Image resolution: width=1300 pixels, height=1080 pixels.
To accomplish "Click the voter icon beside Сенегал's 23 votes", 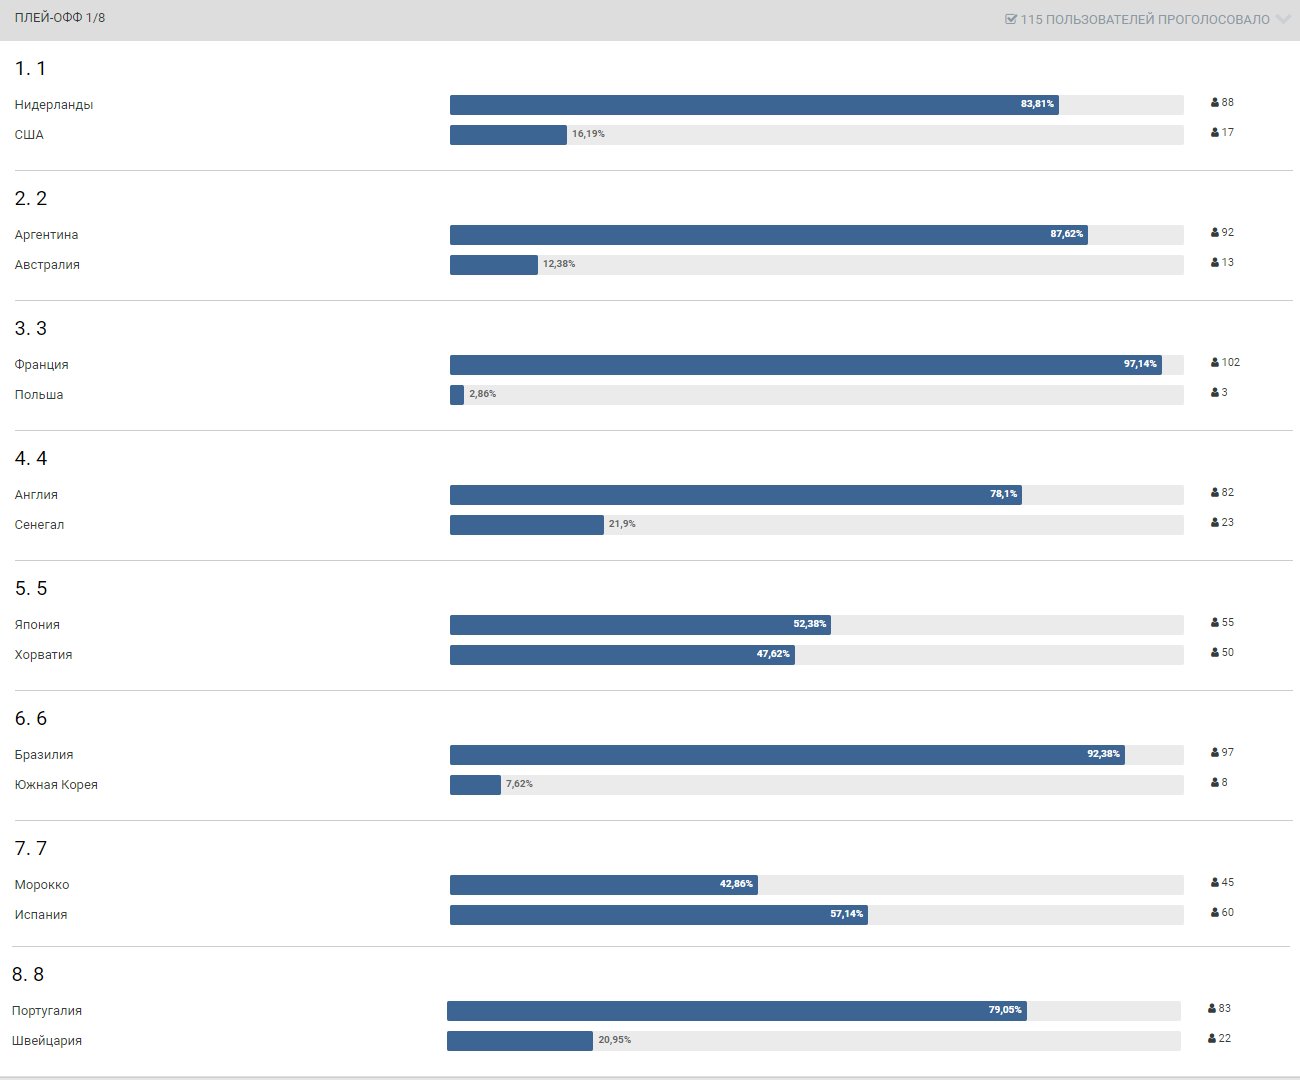I will pos(1215,523).
